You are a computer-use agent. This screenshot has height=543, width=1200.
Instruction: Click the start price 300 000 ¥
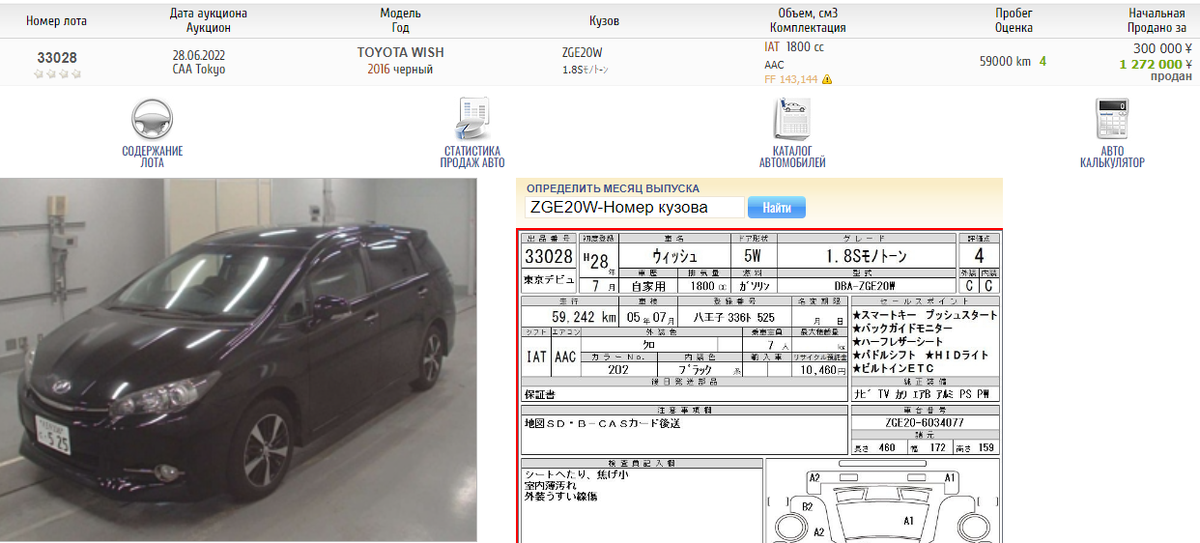[x=1162, y=47]
